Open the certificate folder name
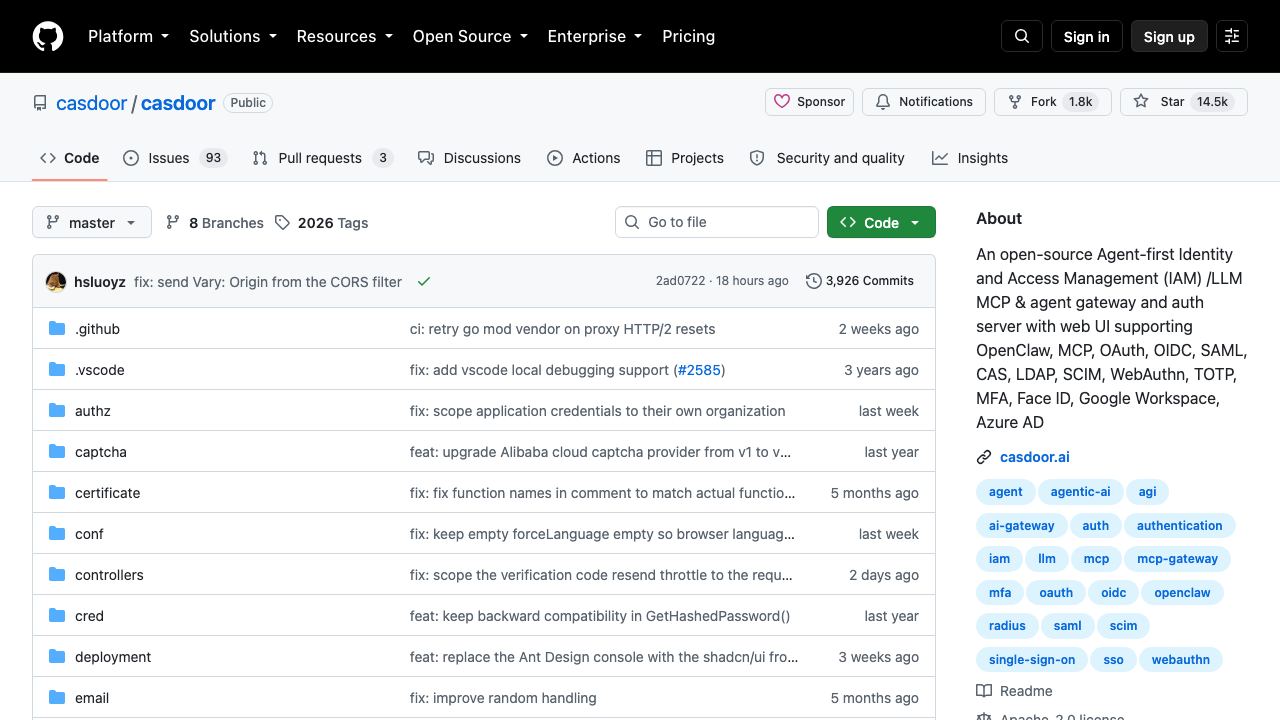Viewport: 1280px width, 720px height. click(108, 493)
